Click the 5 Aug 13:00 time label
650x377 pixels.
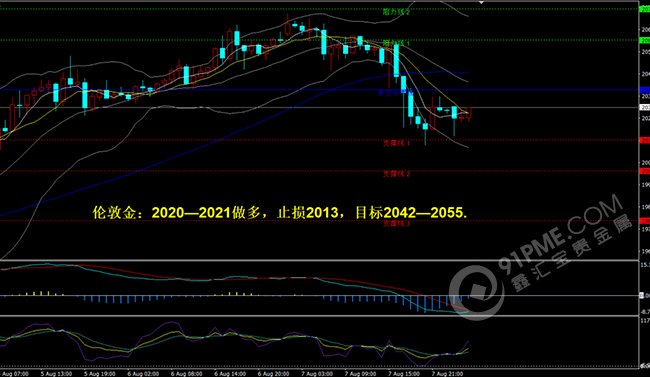[x=56, y=374]
